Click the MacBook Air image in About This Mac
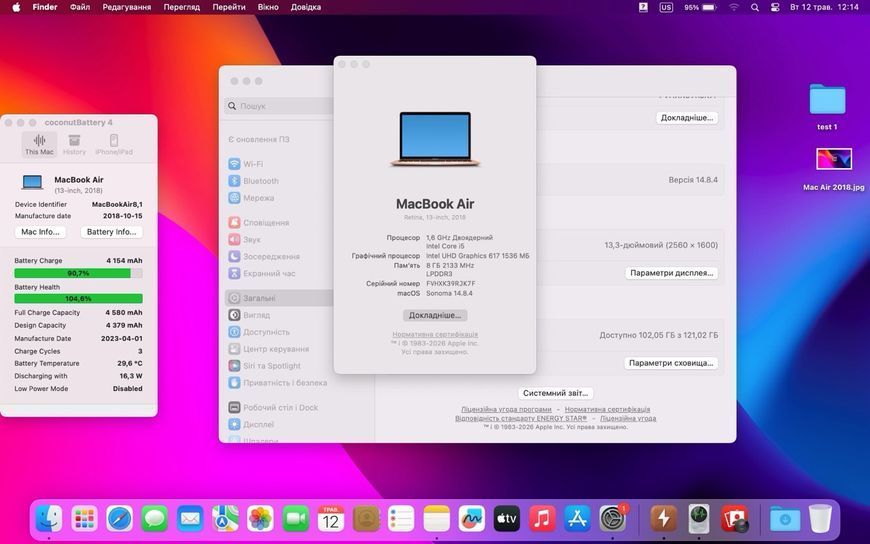This screenshot has width=870, height=544. point(435,139)
